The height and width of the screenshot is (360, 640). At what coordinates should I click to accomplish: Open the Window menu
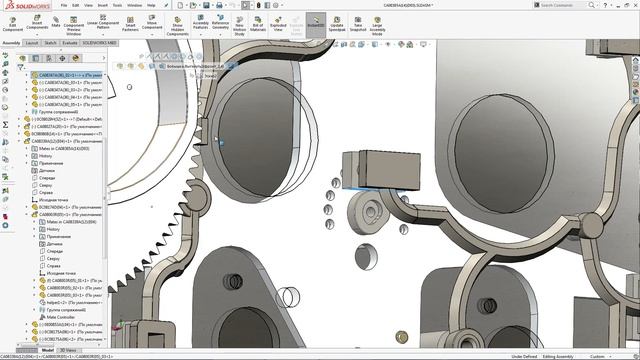coord(134,5)
